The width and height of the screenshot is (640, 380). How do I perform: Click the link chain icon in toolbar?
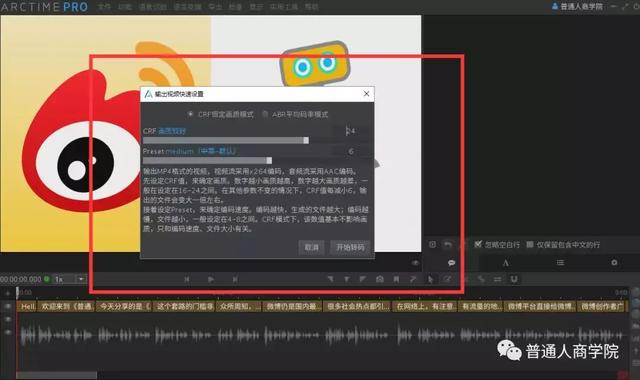coord(481,279)
